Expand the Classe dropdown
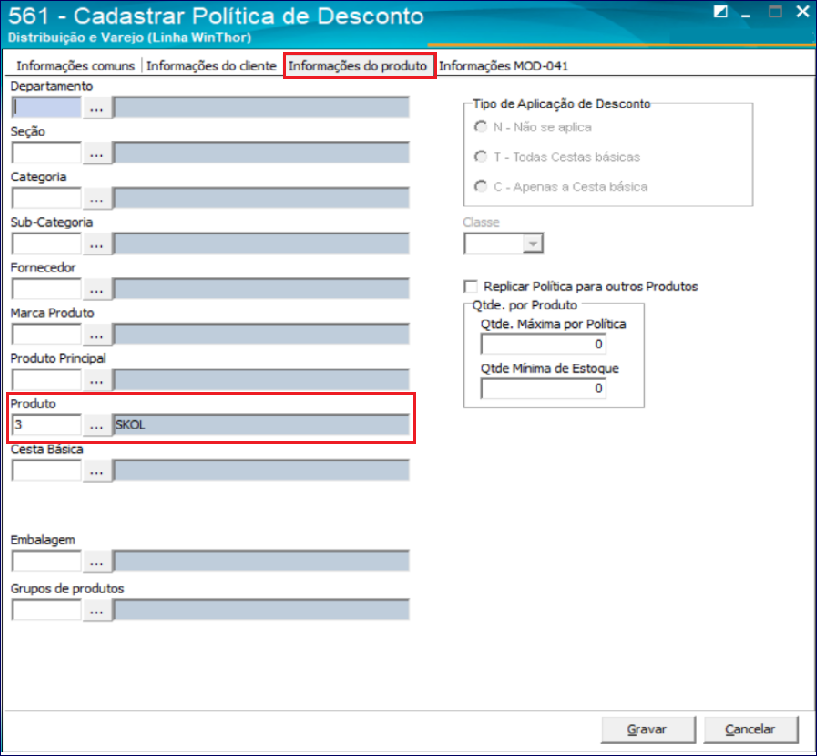The image size is (817, 756). [533, 243]
